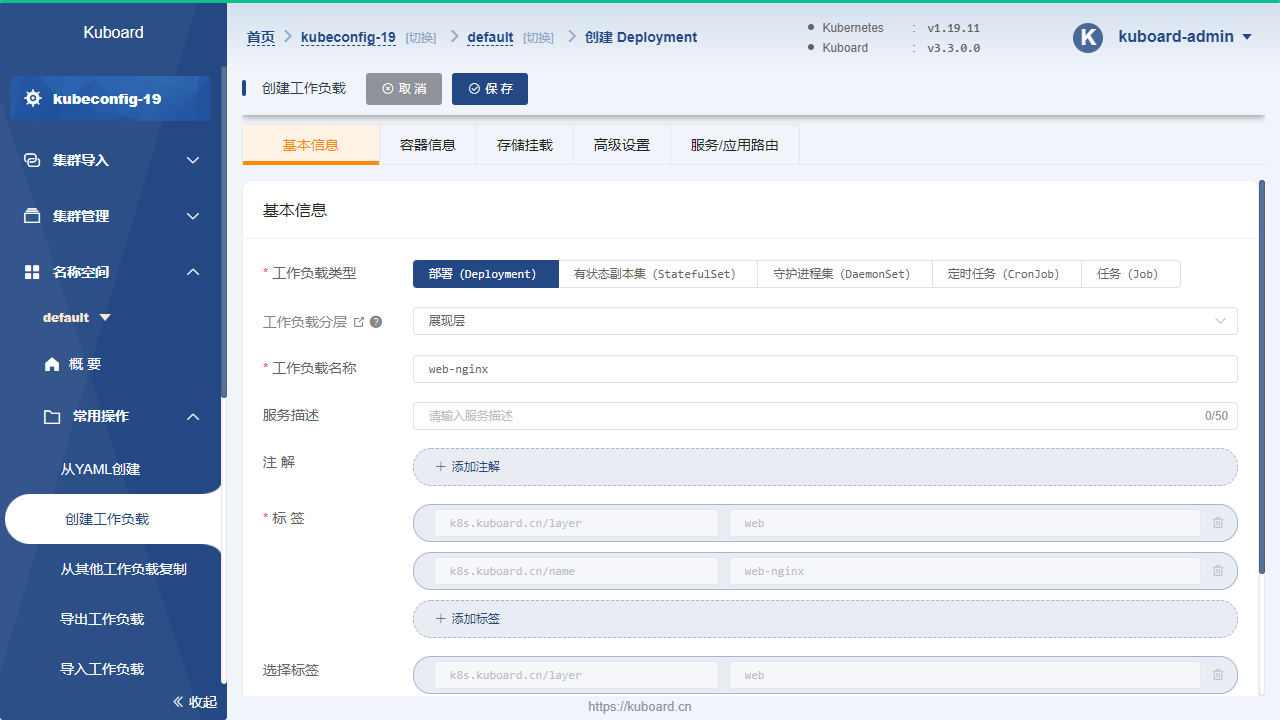
Task: Click the 常用操作 folder icon
Action: (52, 416)
